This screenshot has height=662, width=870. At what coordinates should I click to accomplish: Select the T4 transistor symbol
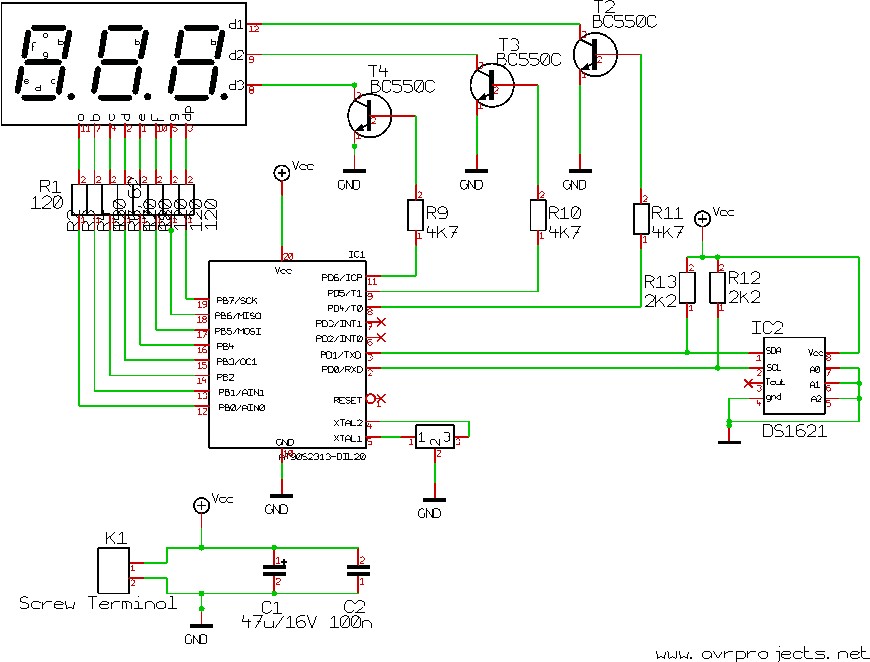click(x=370, y=115)
